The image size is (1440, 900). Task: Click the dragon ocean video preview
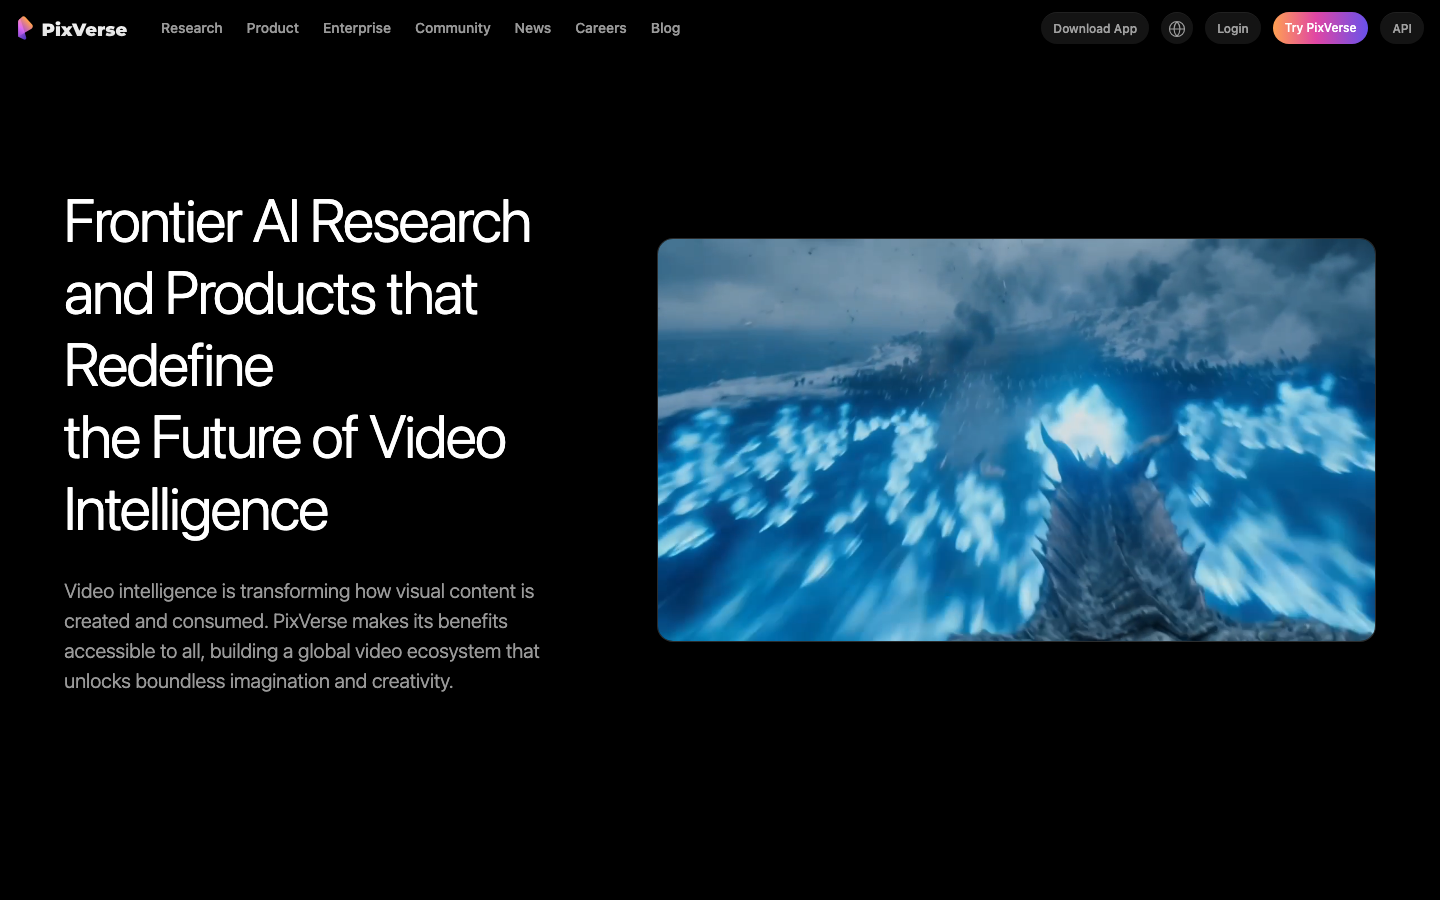coord(1016,440)
